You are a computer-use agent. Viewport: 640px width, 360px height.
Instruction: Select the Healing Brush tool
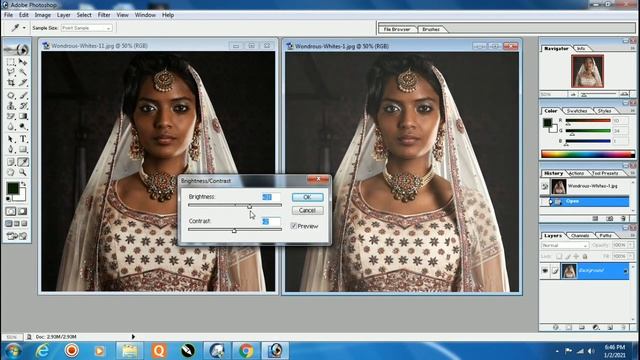click(11, 96)
